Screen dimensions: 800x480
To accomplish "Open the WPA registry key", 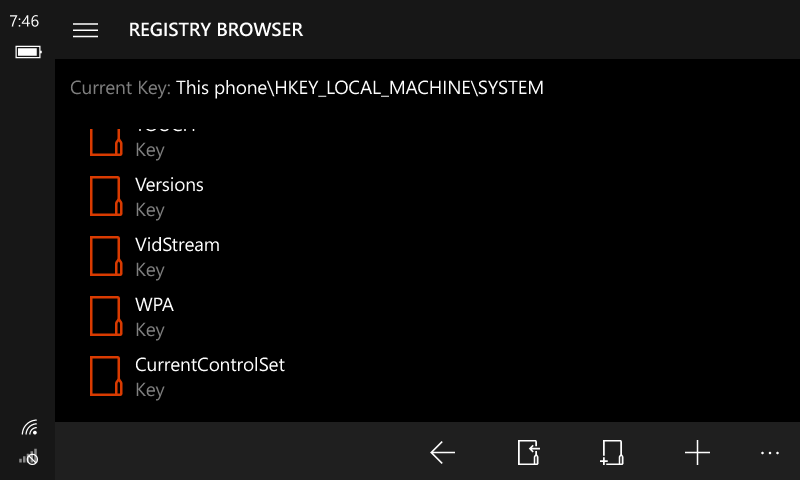I will coord(154,305).
